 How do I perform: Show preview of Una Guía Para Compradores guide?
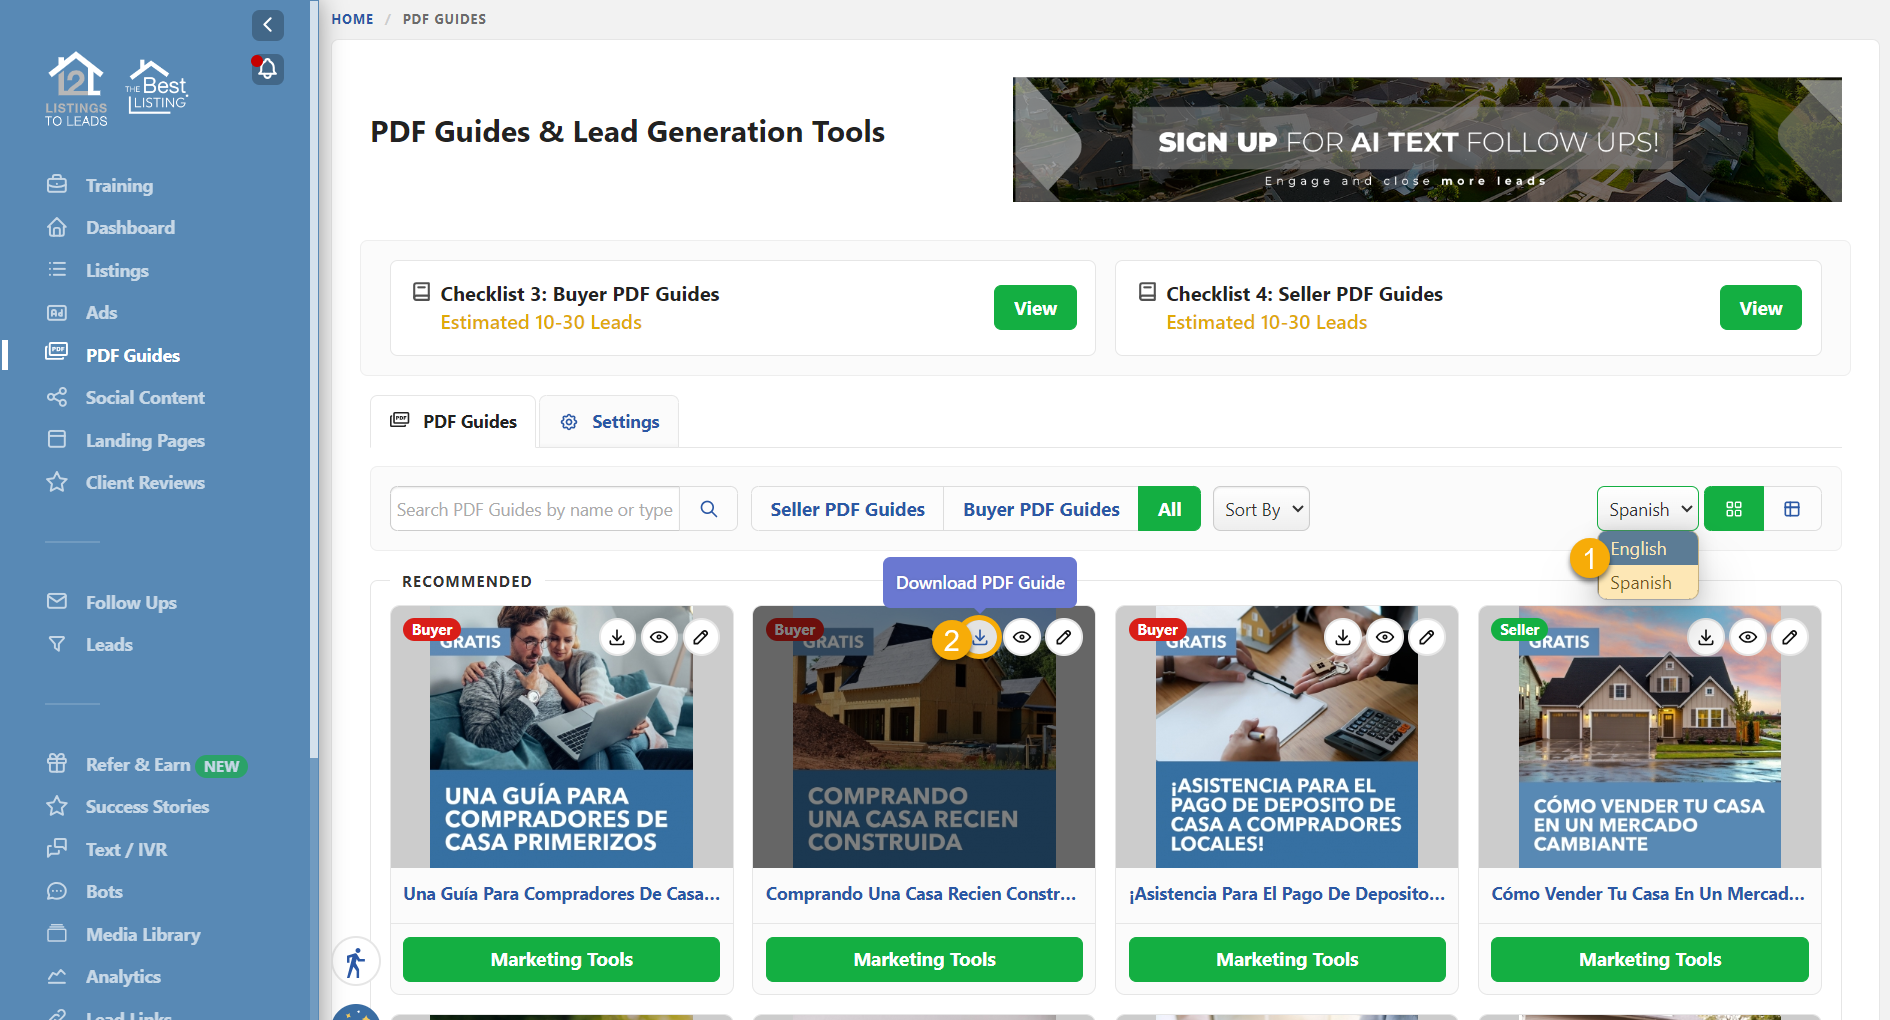(x=659, y=637)
